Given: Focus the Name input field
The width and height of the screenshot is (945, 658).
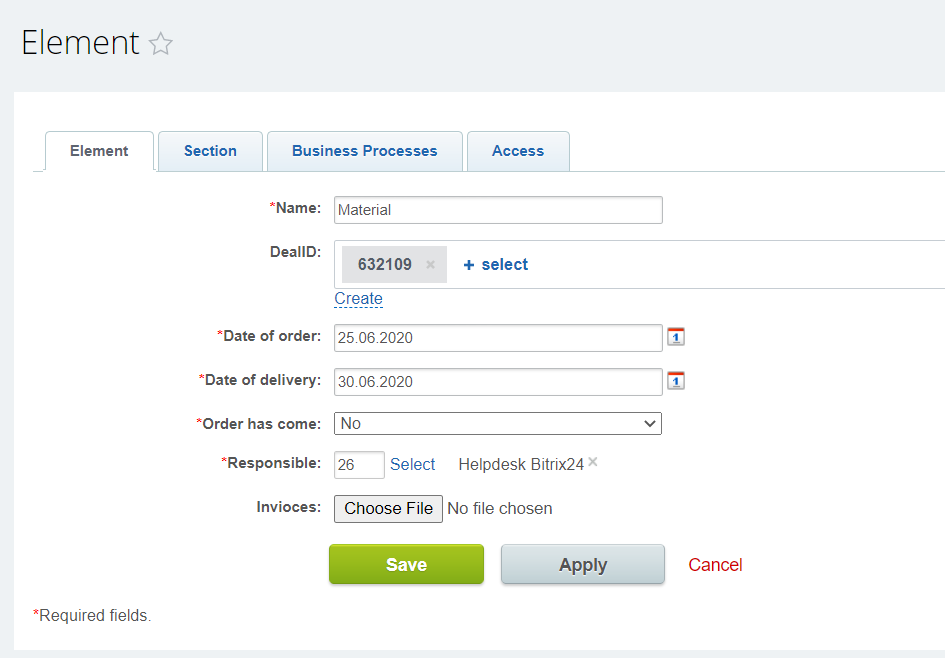Looking at the screenshot, I should pyautogui.click(x=498, y=210).
